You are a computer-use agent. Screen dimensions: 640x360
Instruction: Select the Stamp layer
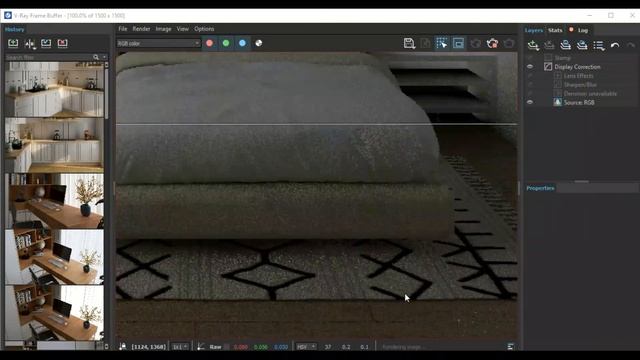pos(562,58)
